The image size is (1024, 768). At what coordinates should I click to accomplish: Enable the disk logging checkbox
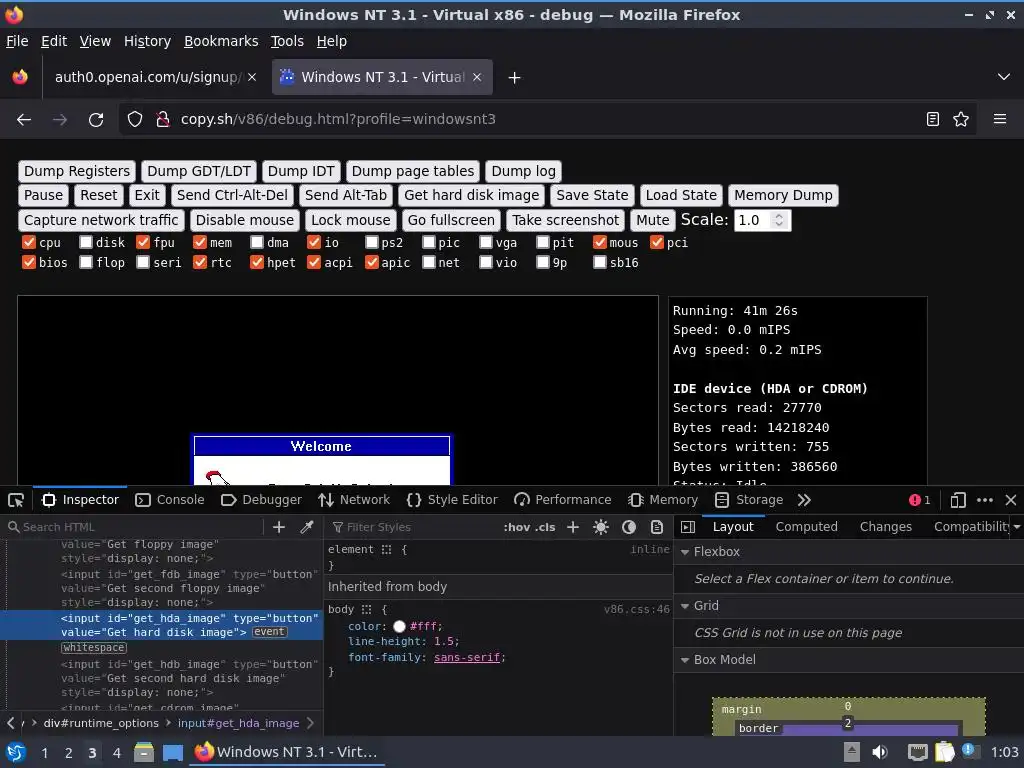86,242
